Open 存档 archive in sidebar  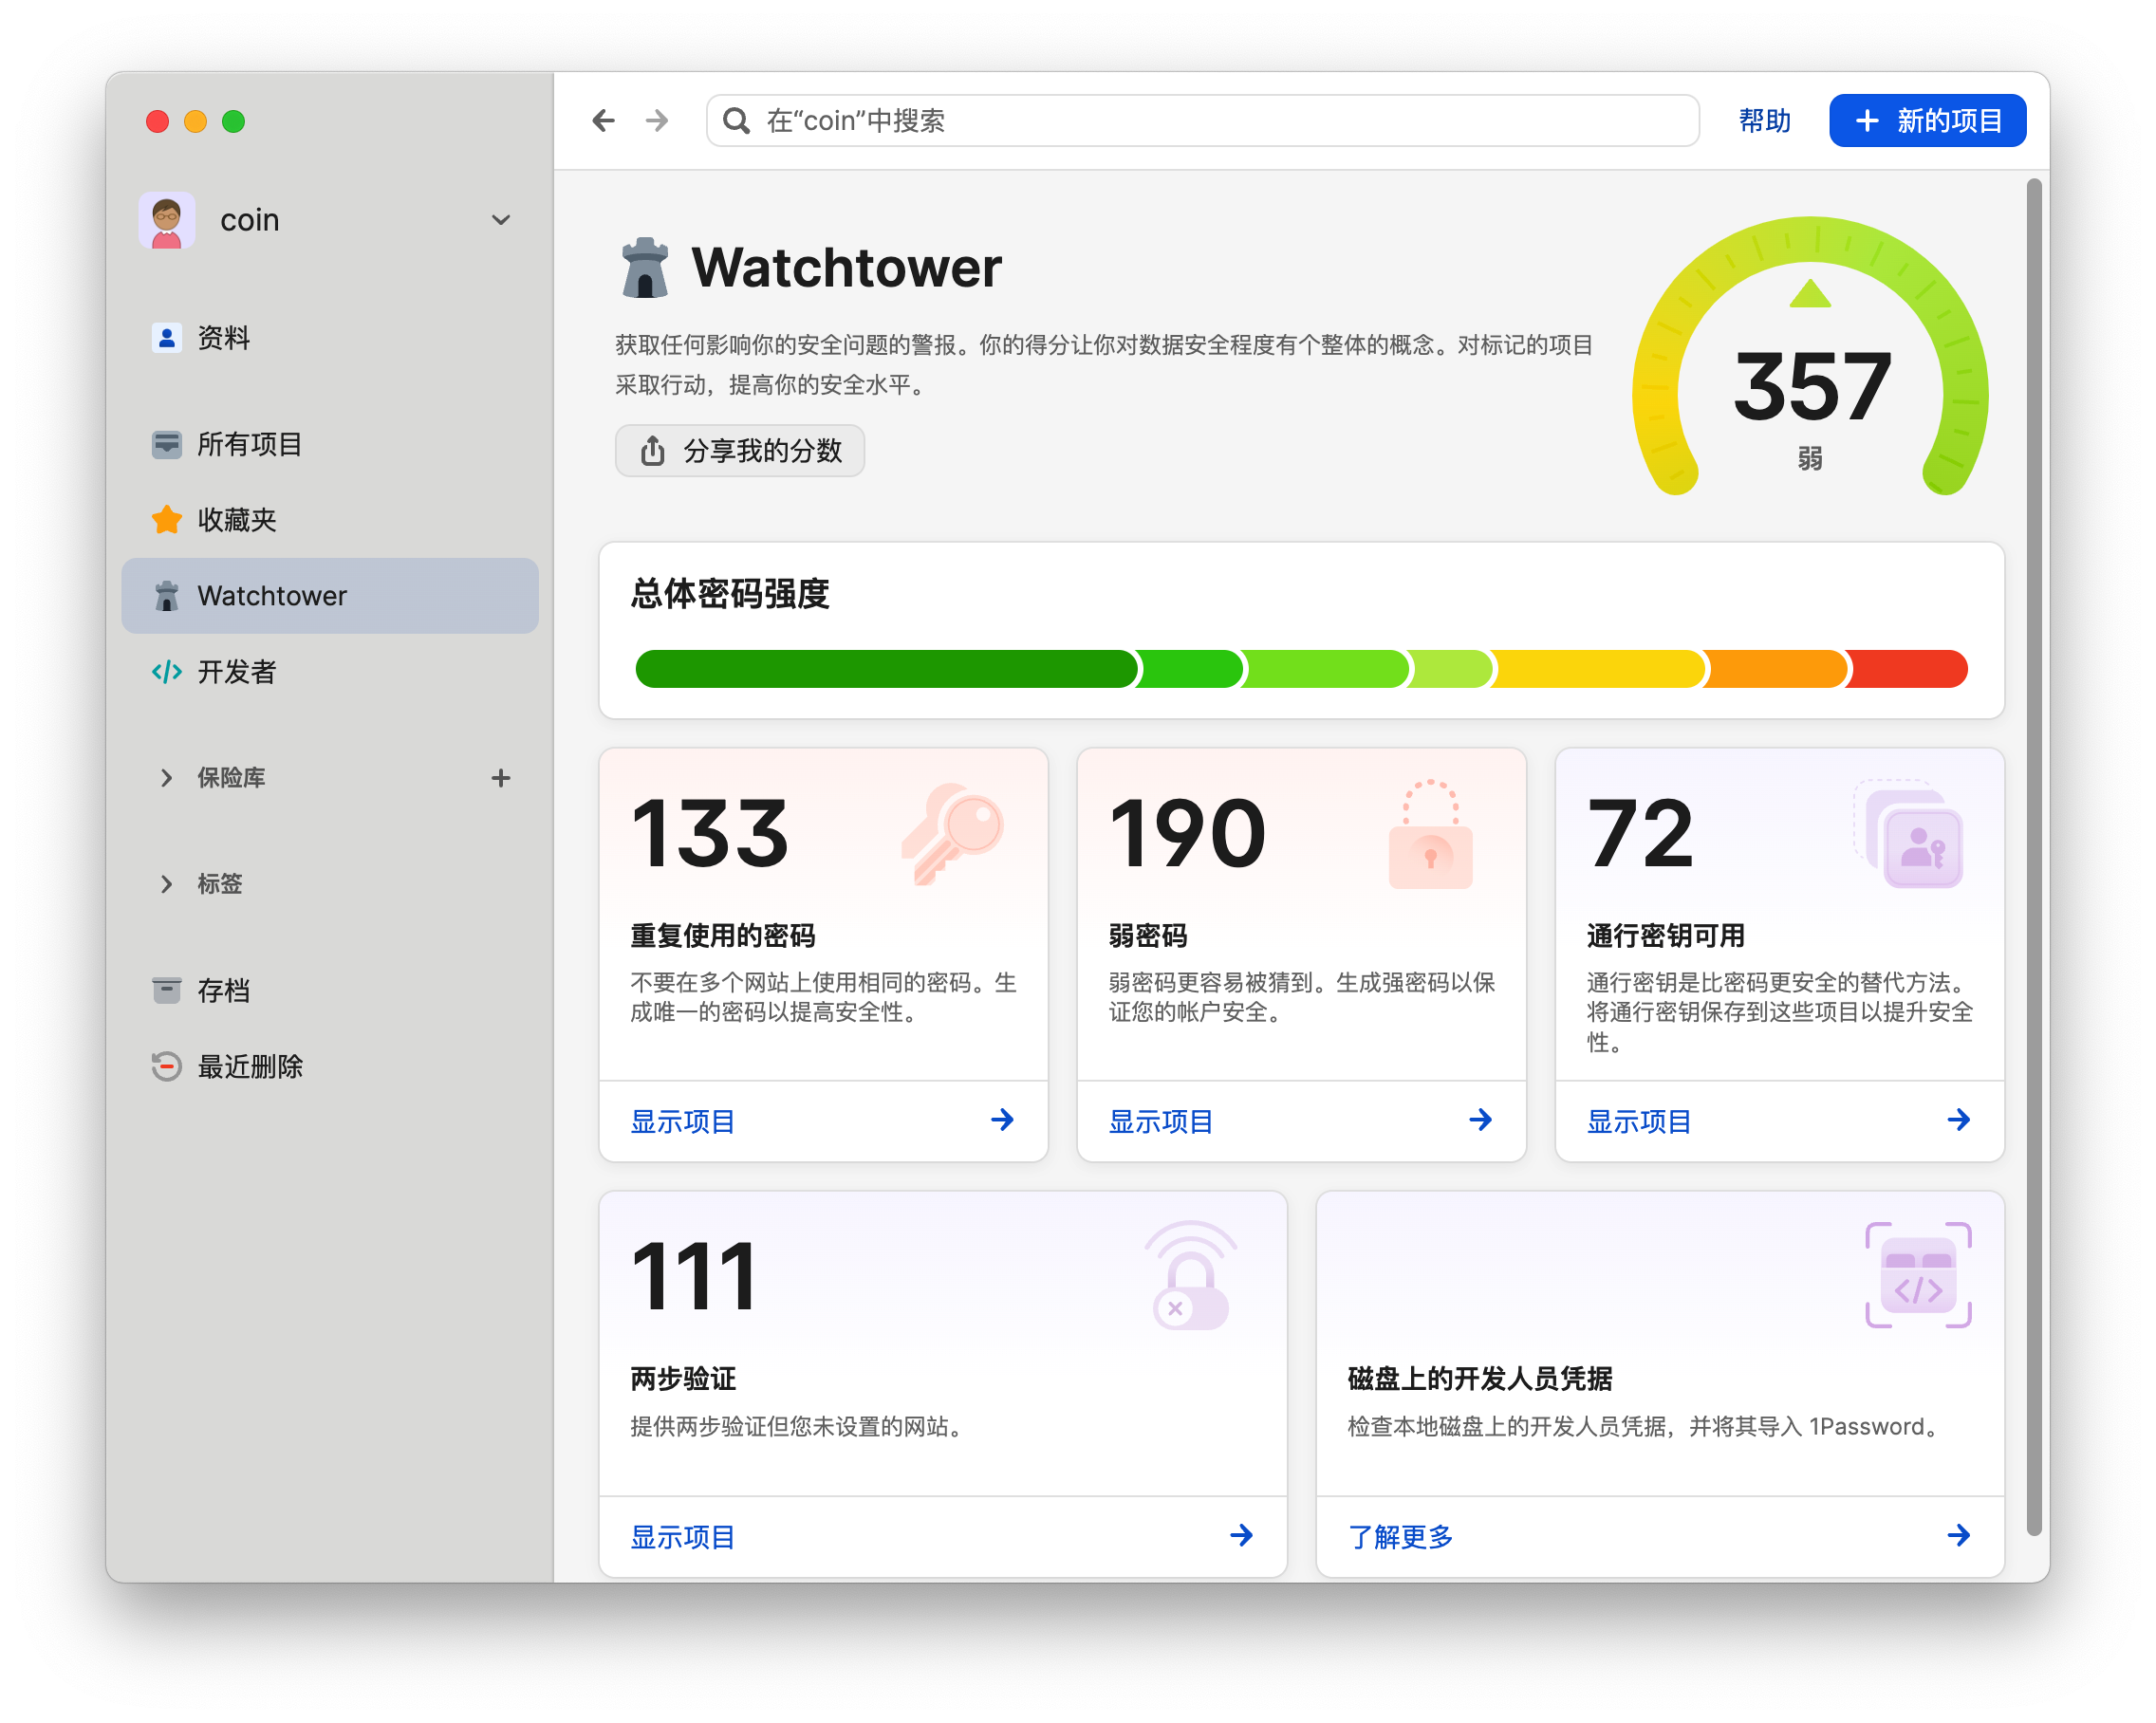[x=330, y=991]
